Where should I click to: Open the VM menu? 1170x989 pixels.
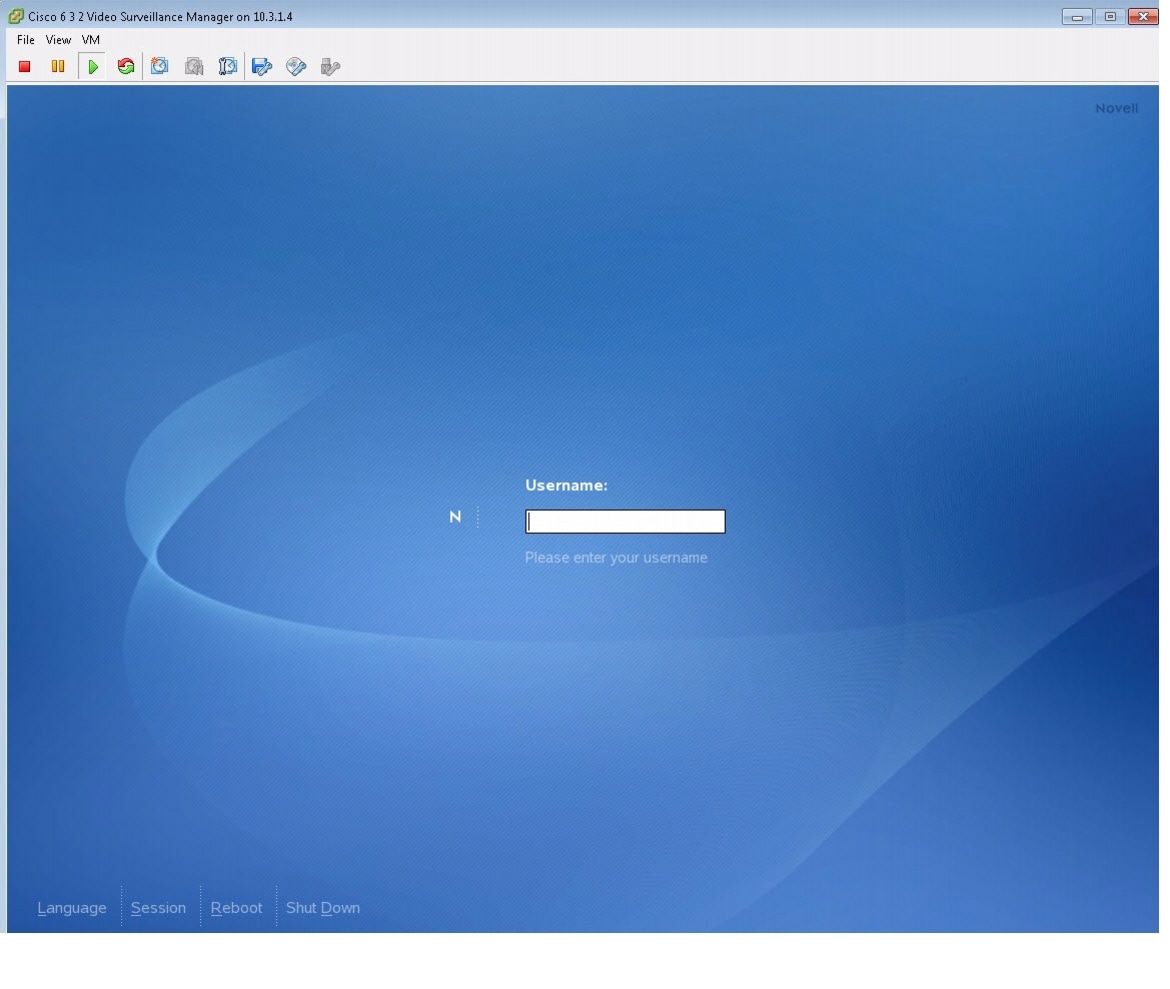point(90,40)
